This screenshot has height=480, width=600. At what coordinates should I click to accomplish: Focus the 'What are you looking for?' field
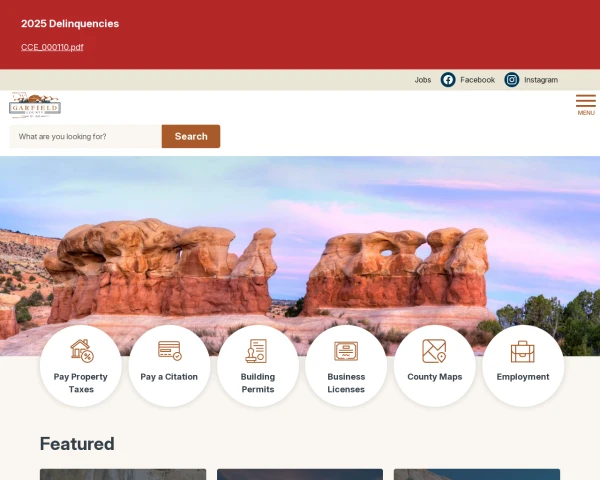click(86, 136)
